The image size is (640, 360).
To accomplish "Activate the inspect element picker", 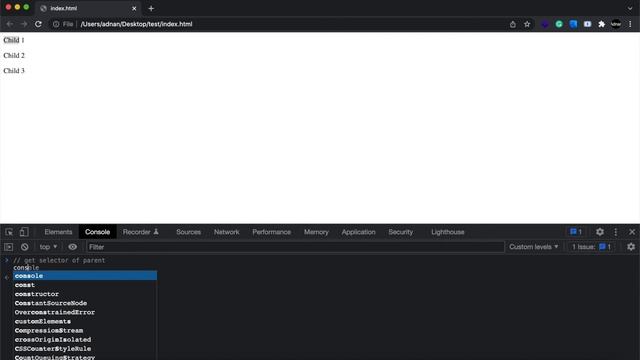I will point(9,232).
